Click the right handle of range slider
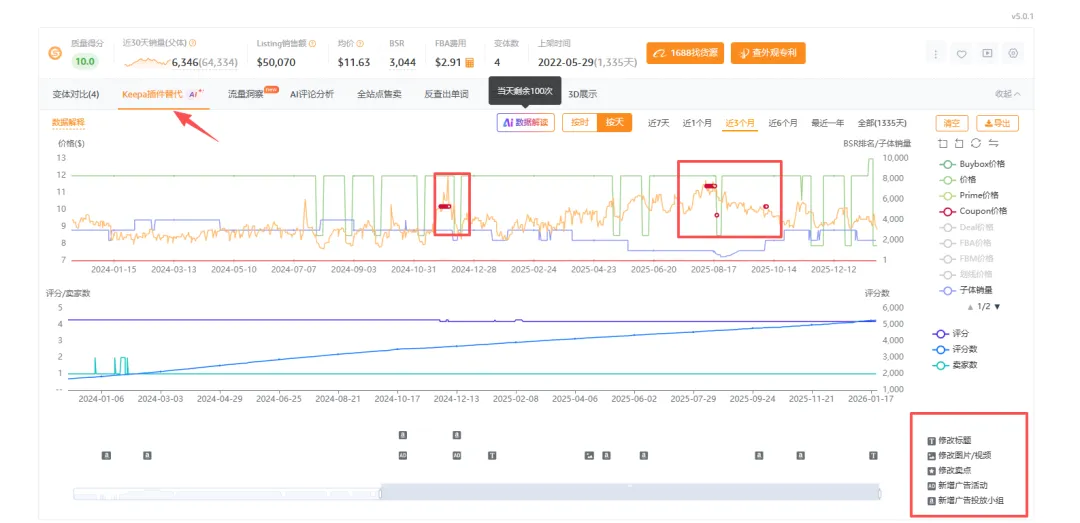The height and width of the screenshot is (523, 1080). click(x=880, y=493)
